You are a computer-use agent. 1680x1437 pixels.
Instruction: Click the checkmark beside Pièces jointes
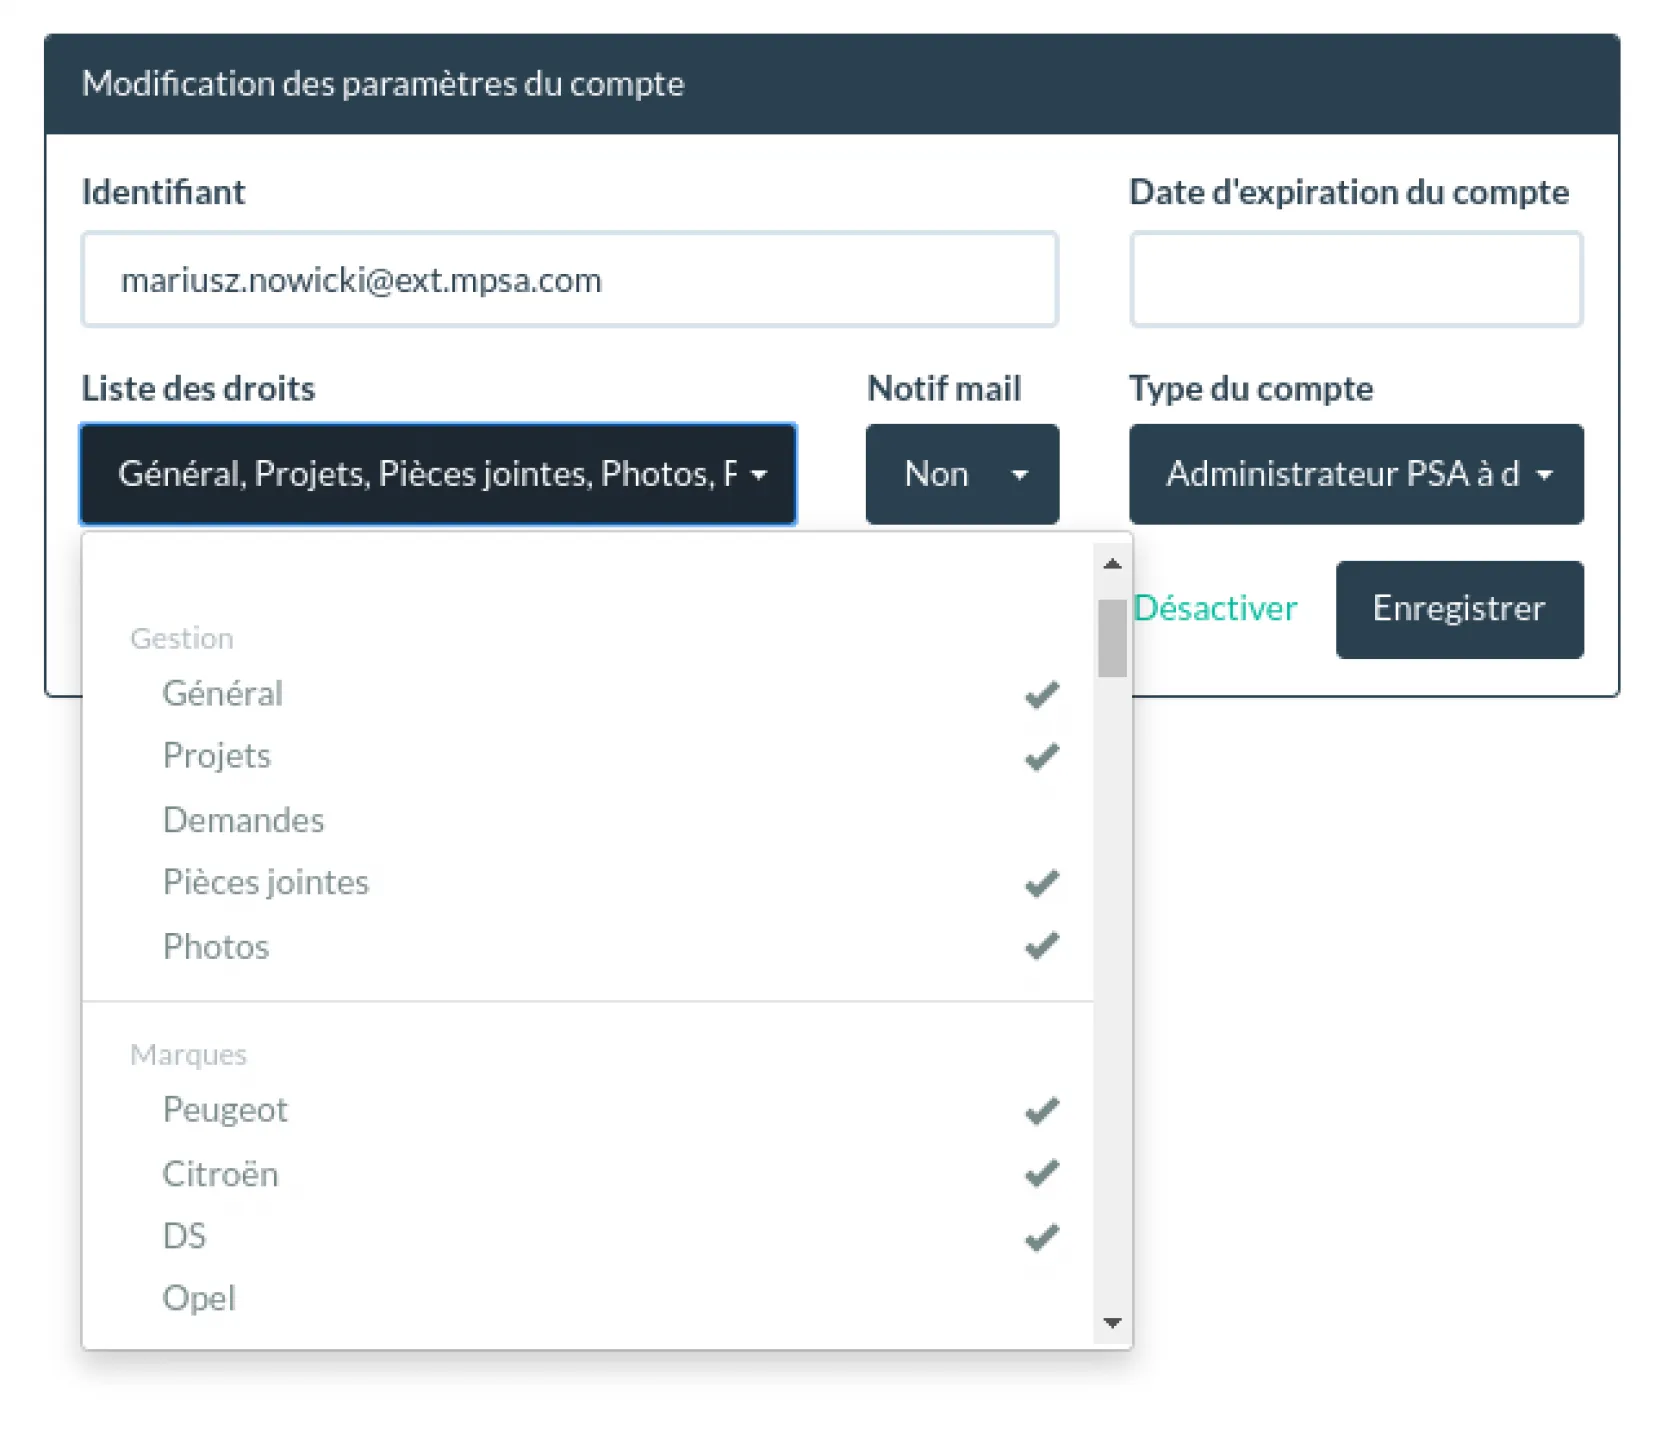pyautogui.click(x=1041, y=883)
